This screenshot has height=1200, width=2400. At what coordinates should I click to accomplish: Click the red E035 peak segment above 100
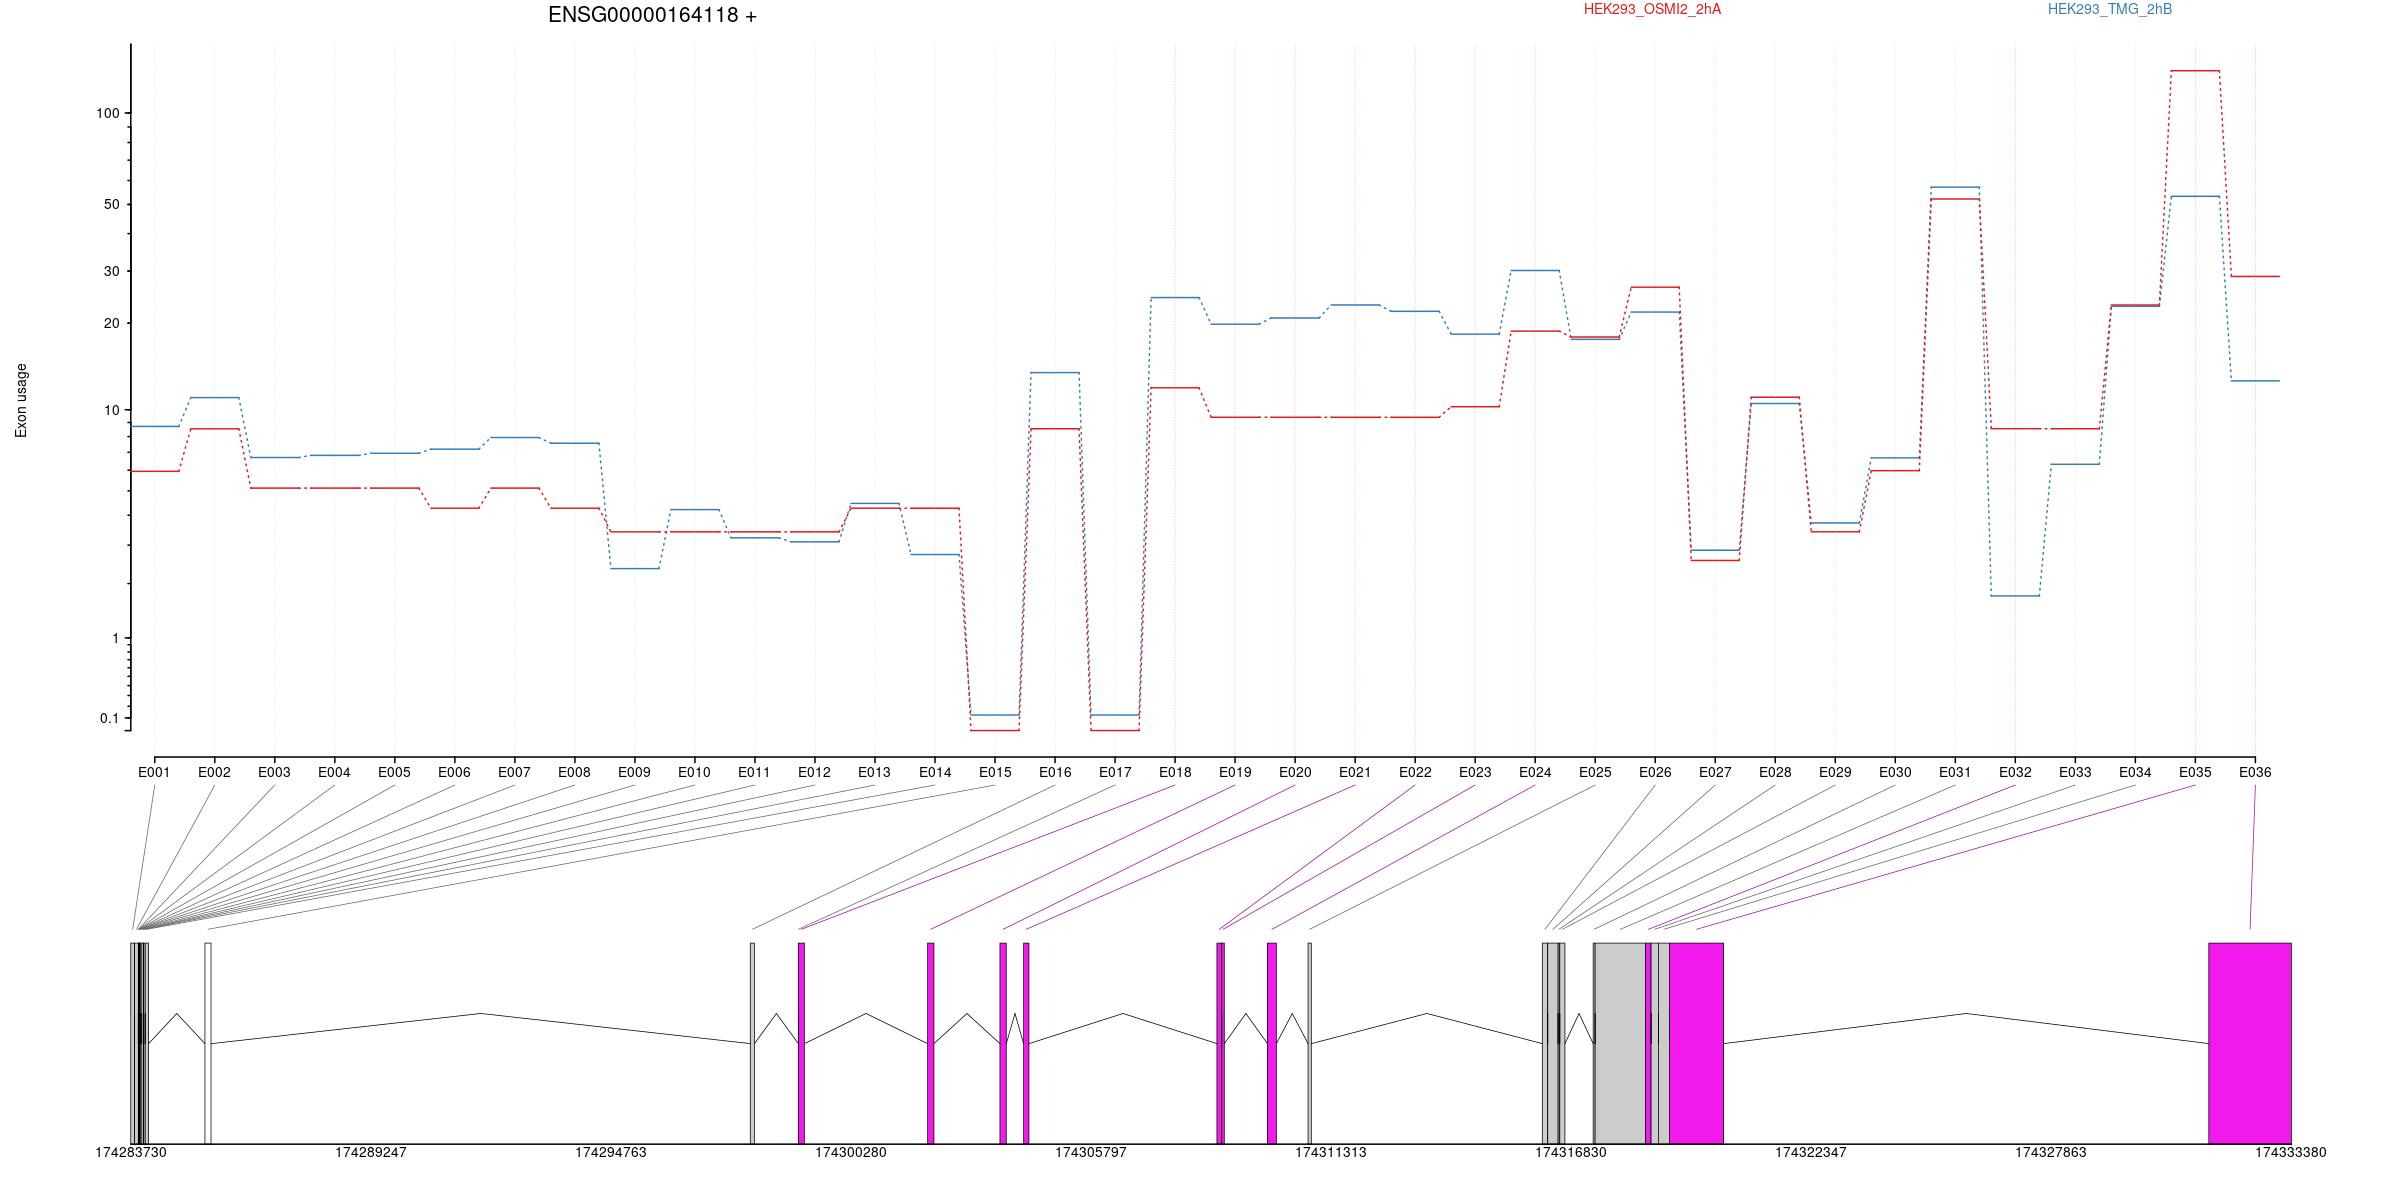2195,71
